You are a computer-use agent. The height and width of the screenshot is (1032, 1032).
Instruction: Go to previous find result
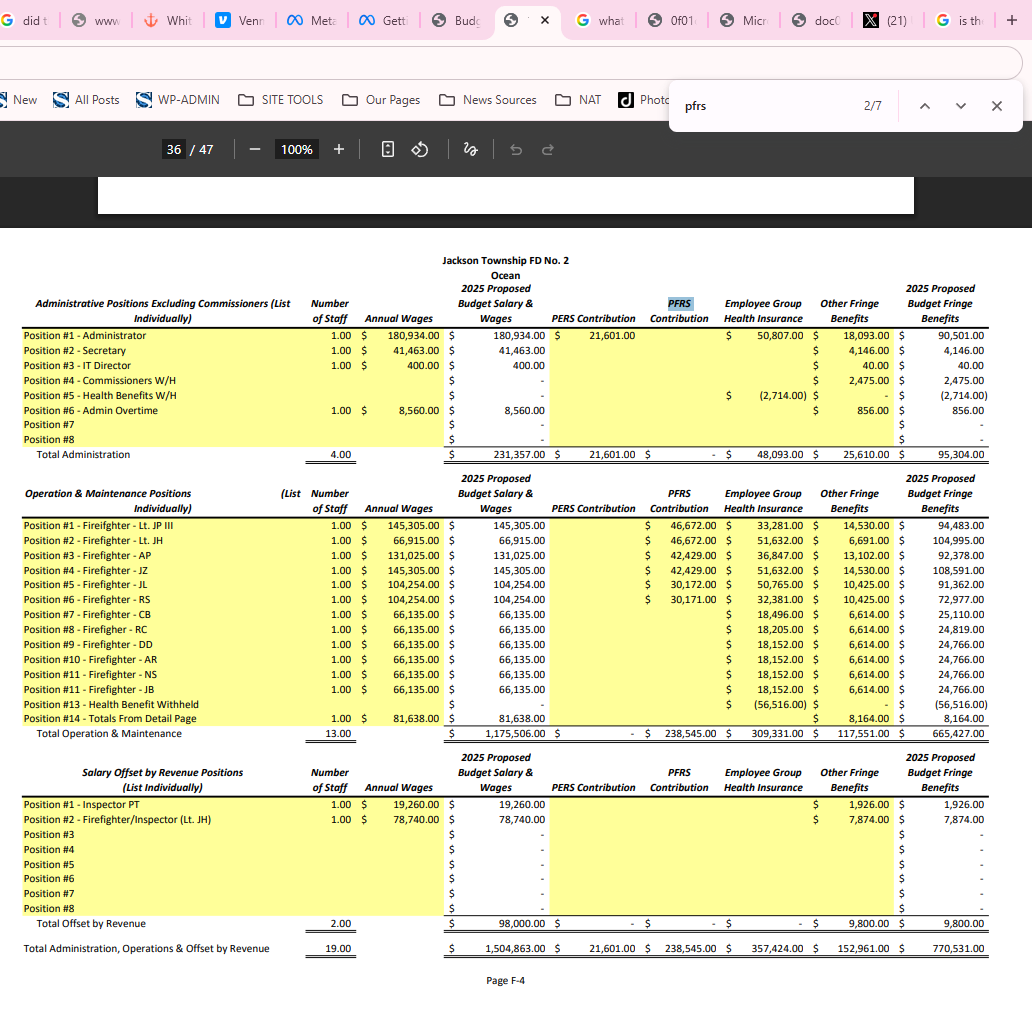tap(925, 106)
